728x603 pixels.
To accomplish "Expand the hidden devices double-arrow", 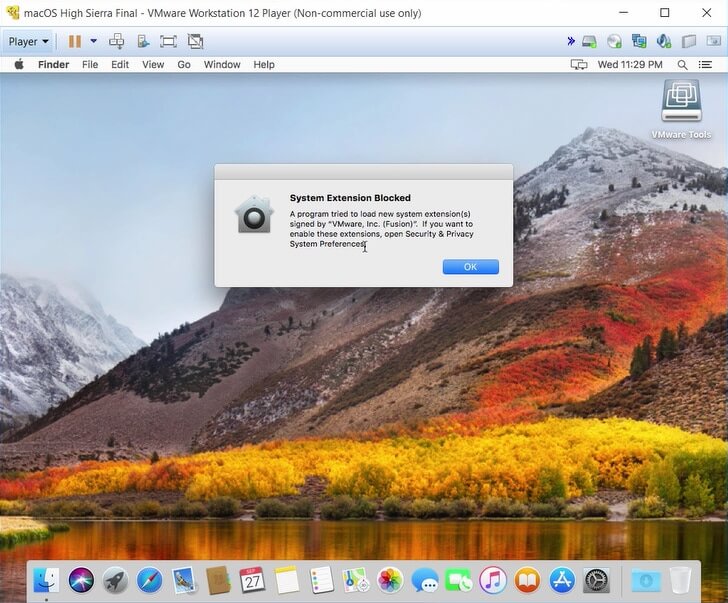I will coord(571,41).
